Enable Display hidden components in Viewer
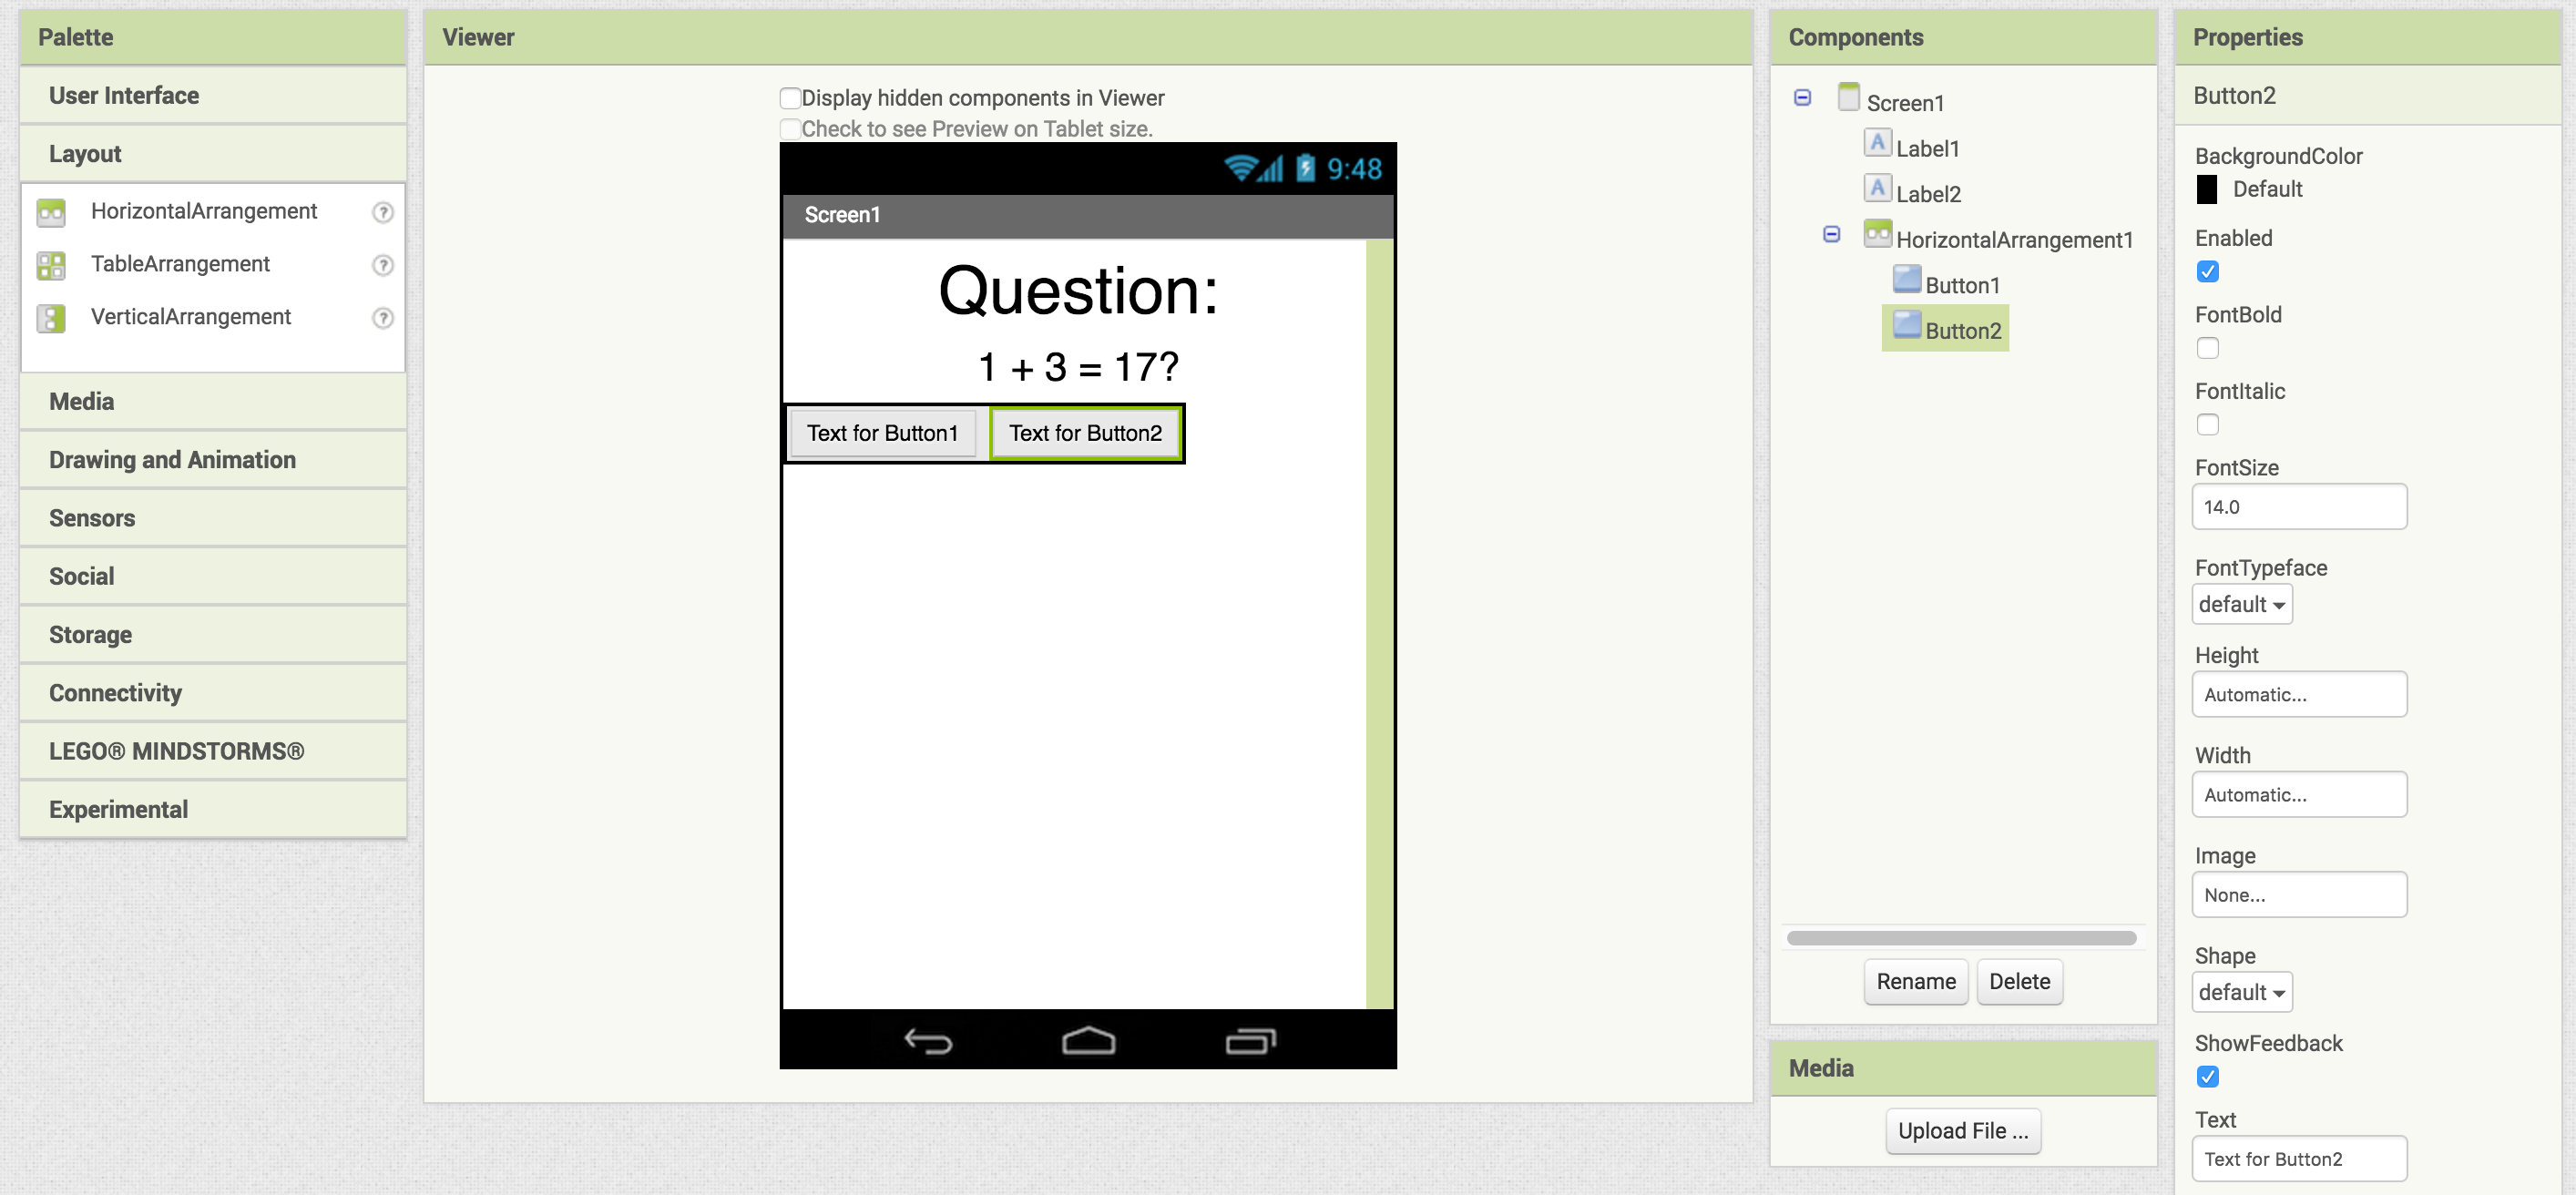 790,98
